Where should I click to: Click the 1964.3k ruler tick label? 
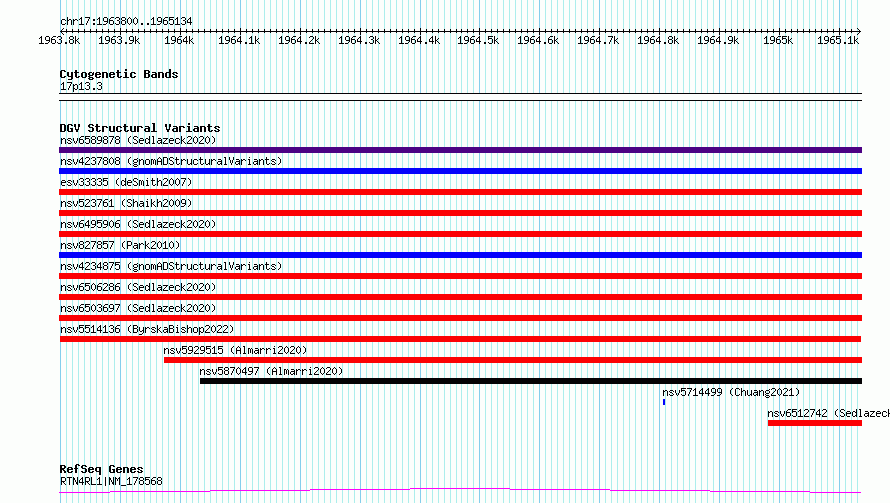359,40
